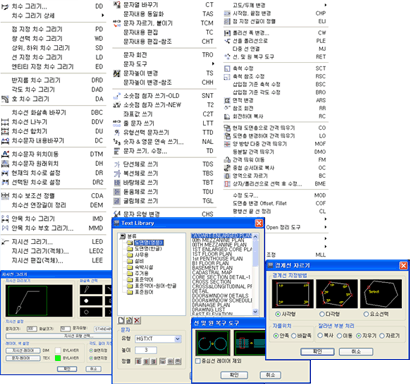410x384 pixels.
Task: Select the 요소선택 radio button
Action: coord(366,314)
